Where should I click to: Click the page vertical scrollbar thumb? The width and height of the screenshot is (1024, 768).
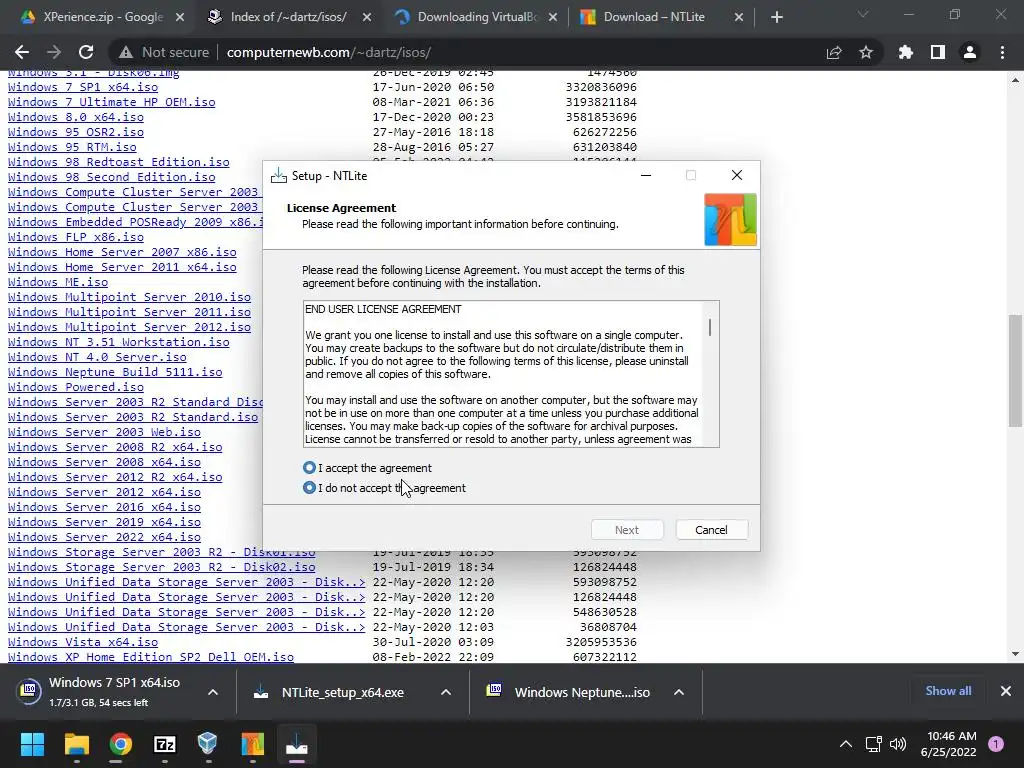[x=1015, y=370]
